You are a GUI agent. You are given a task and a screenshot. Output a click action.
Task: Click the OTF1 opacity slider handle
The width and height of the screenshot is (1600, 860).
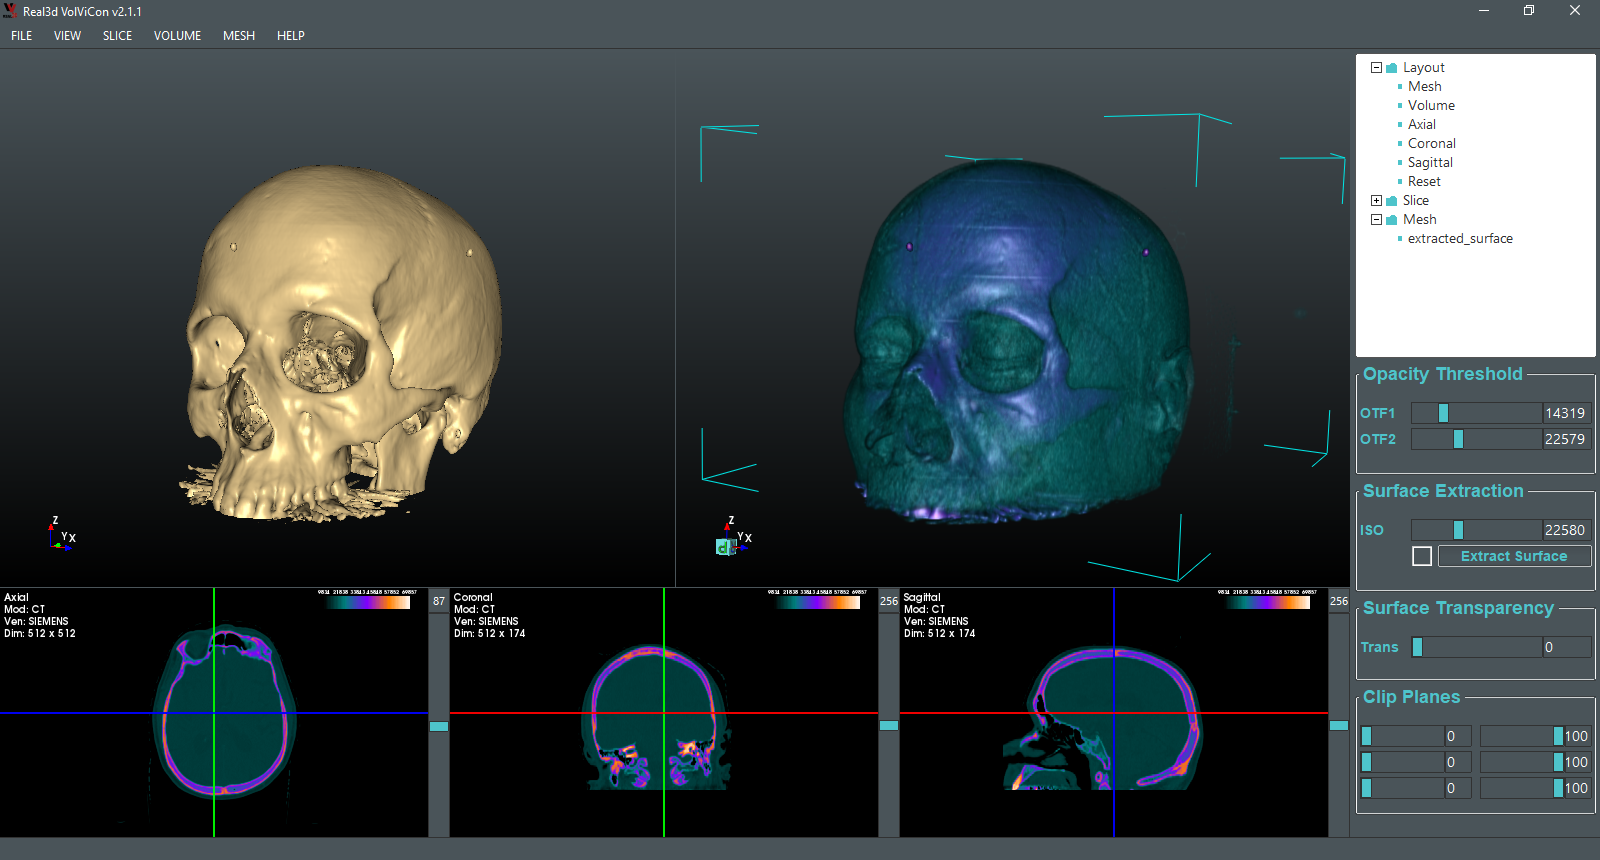(x=1443, y=413)
